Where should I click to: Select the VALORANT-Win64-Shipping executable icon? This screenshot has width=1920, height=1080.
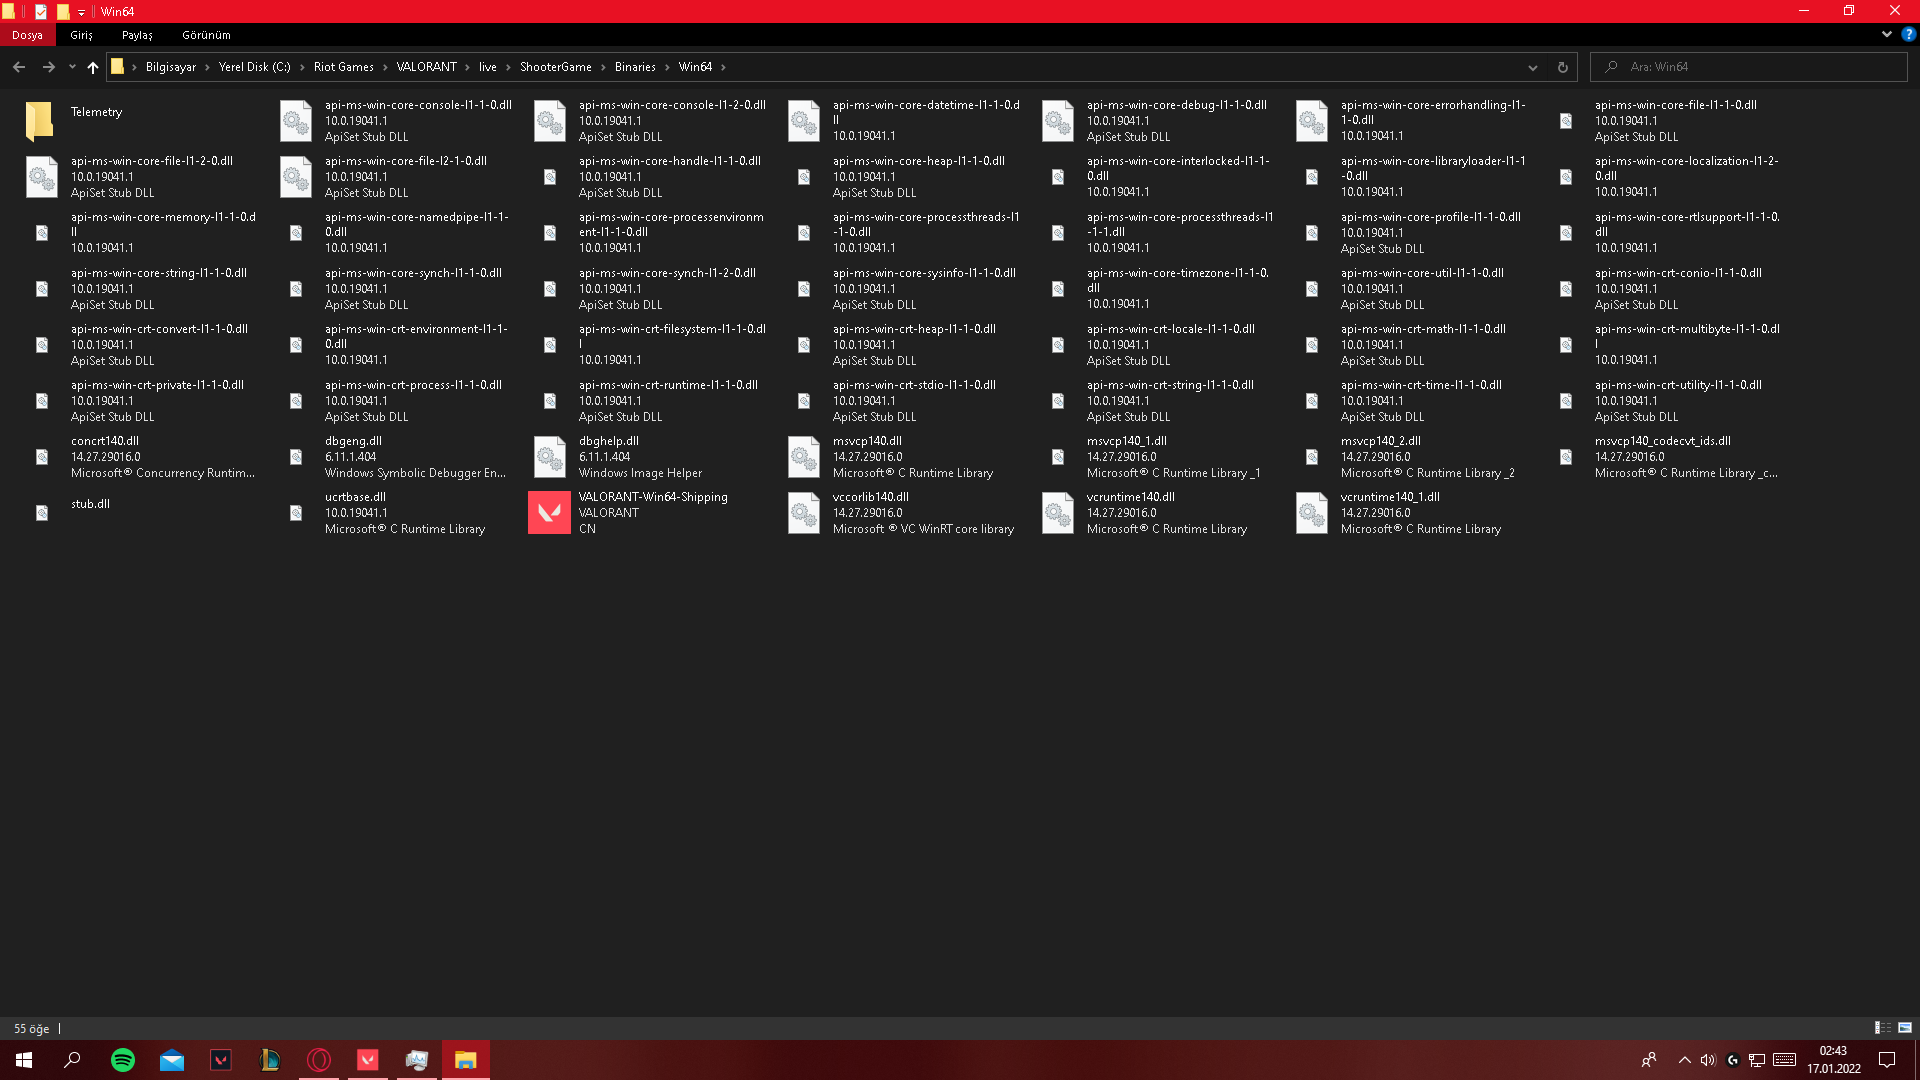(x=549, y=513)
